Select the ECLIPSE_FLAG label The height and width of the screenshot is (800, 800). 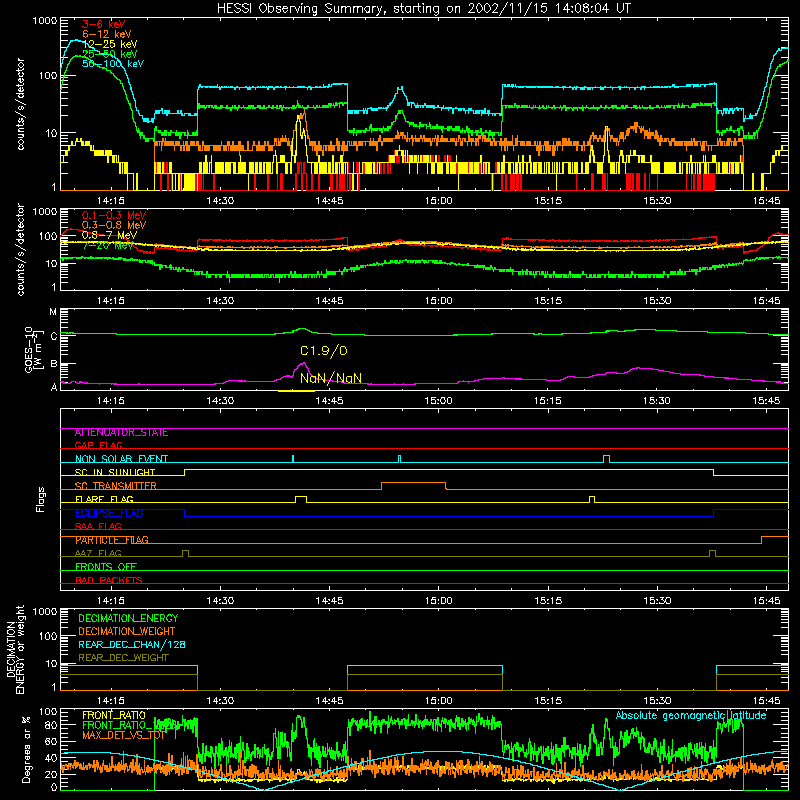click(x=109, y=513)
